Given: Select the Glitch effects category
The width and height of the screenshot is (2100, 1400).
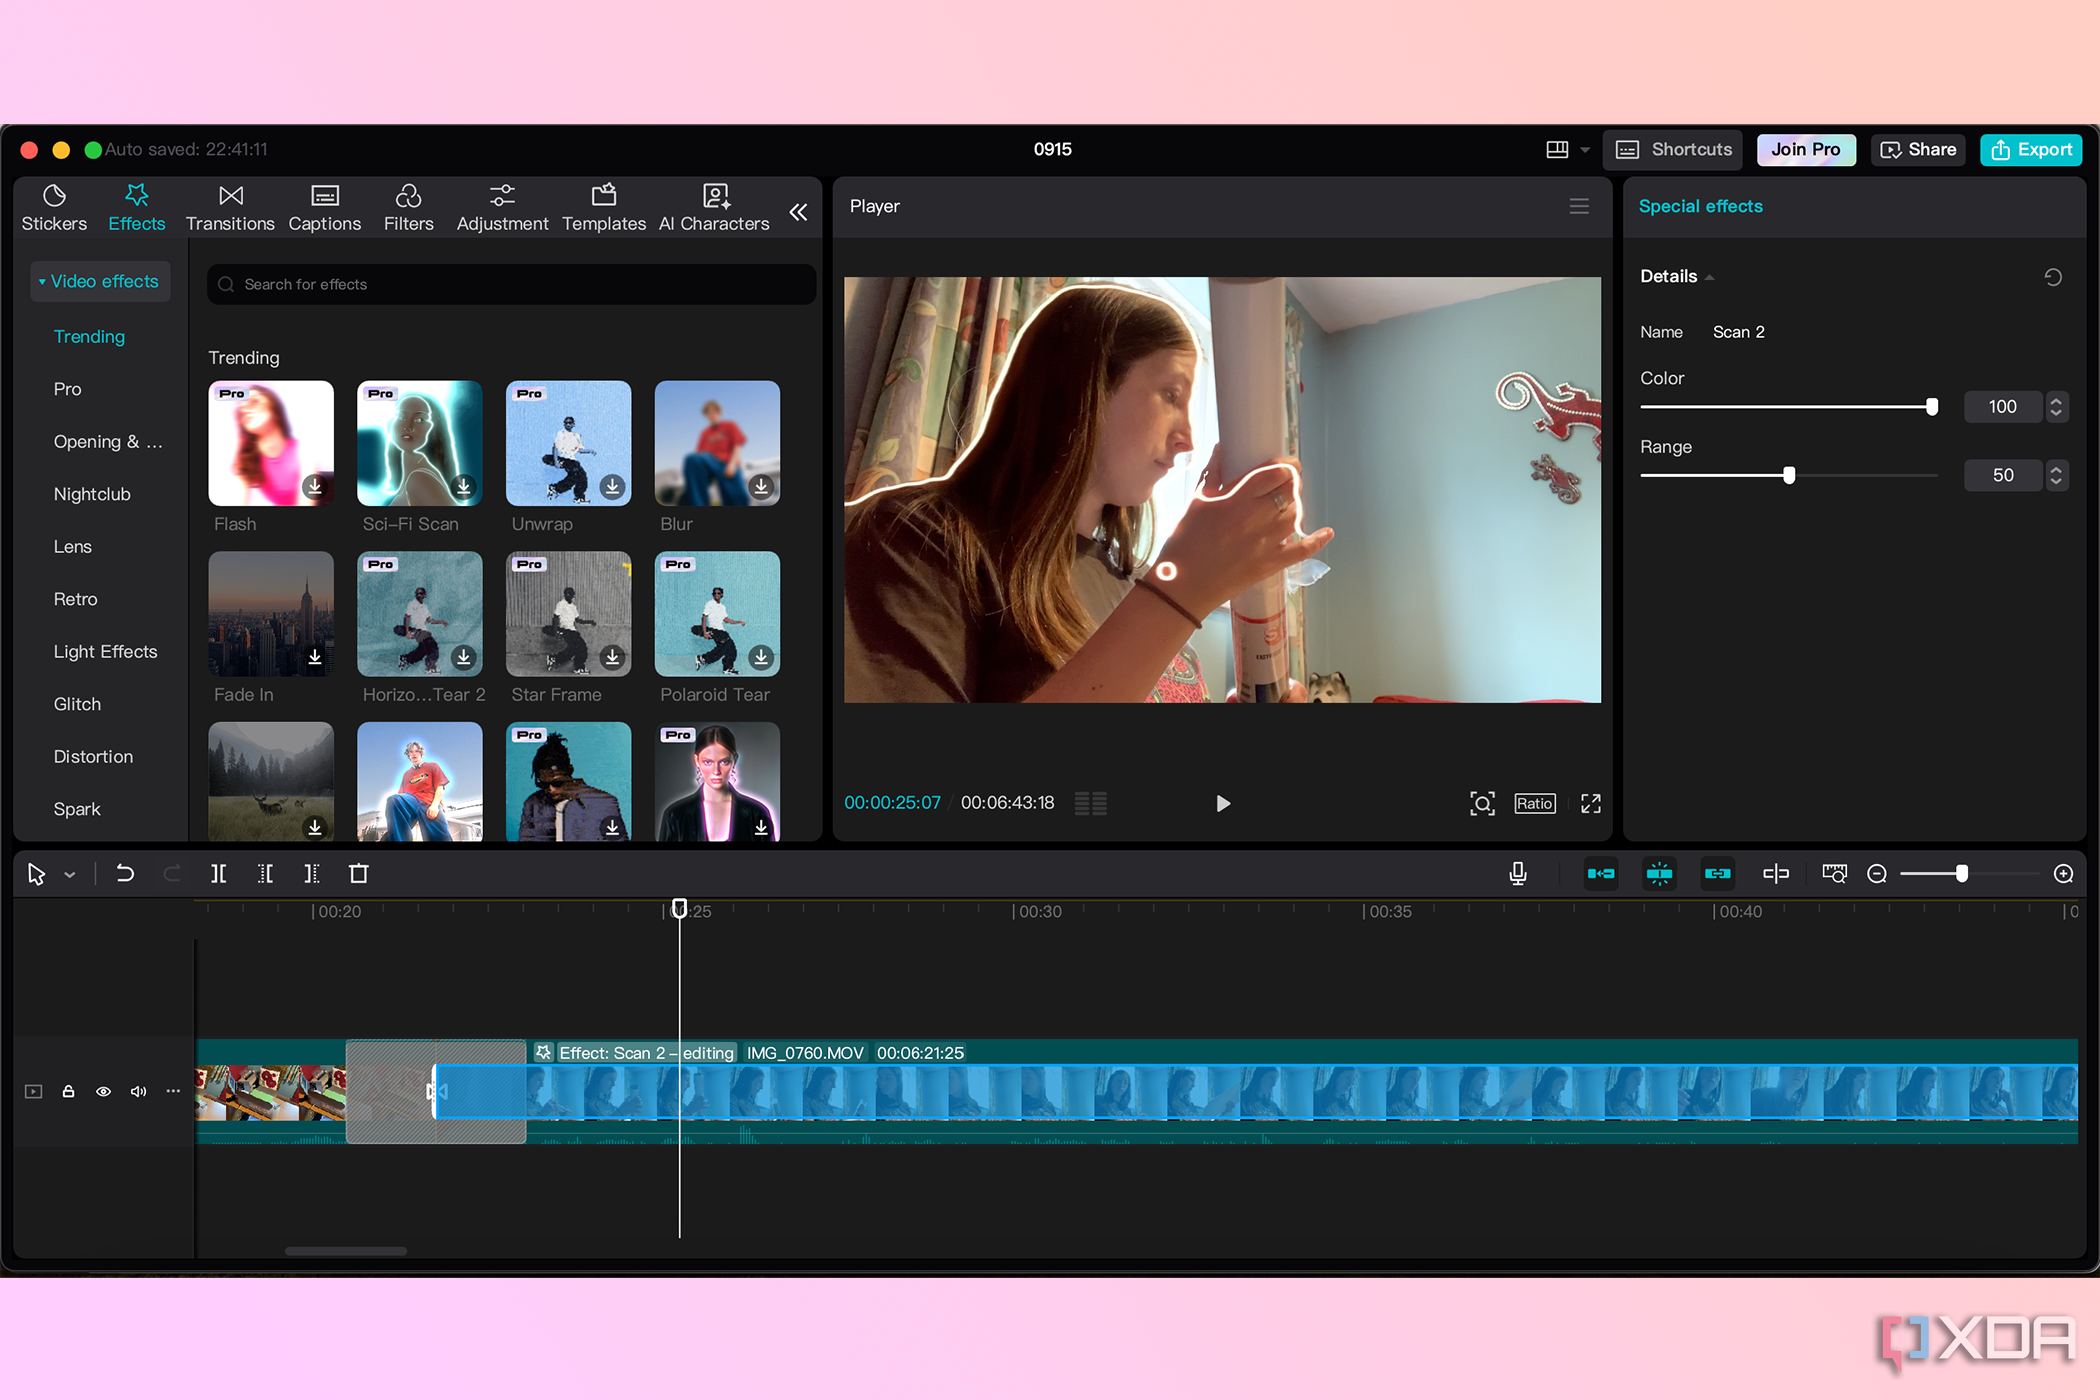Looking at the screenshot, I should [77, 702].
